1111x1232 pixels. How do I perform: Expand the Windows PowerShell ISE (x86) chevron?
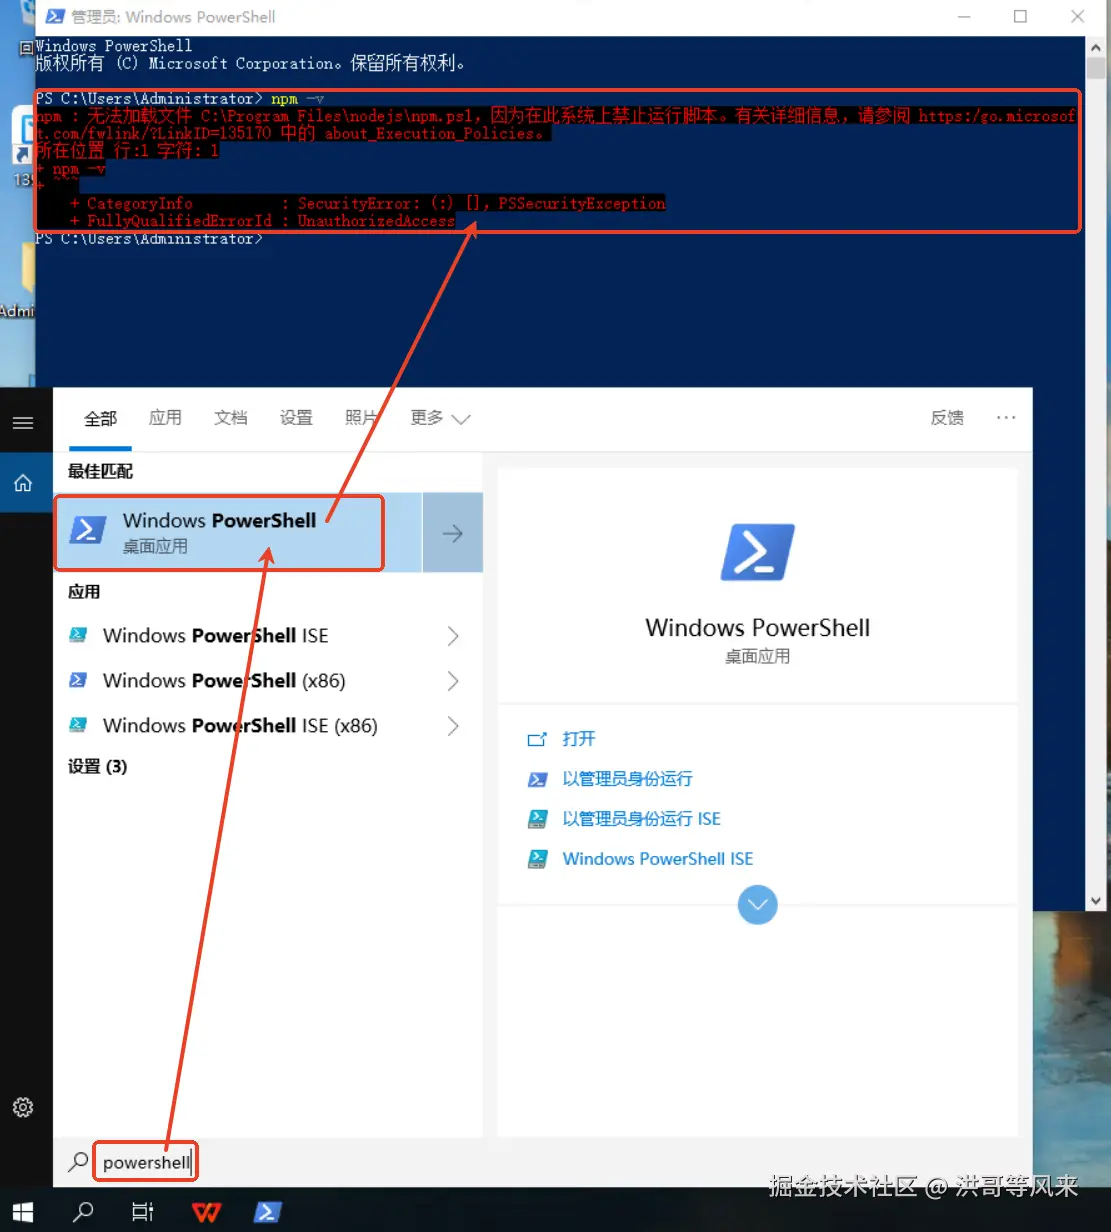[x=453, y=726]
